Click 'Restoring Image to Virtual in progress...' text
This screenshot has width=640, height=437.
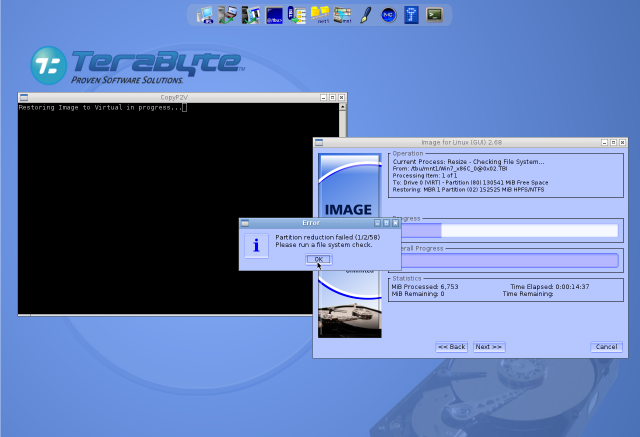(x=100, y=108)
